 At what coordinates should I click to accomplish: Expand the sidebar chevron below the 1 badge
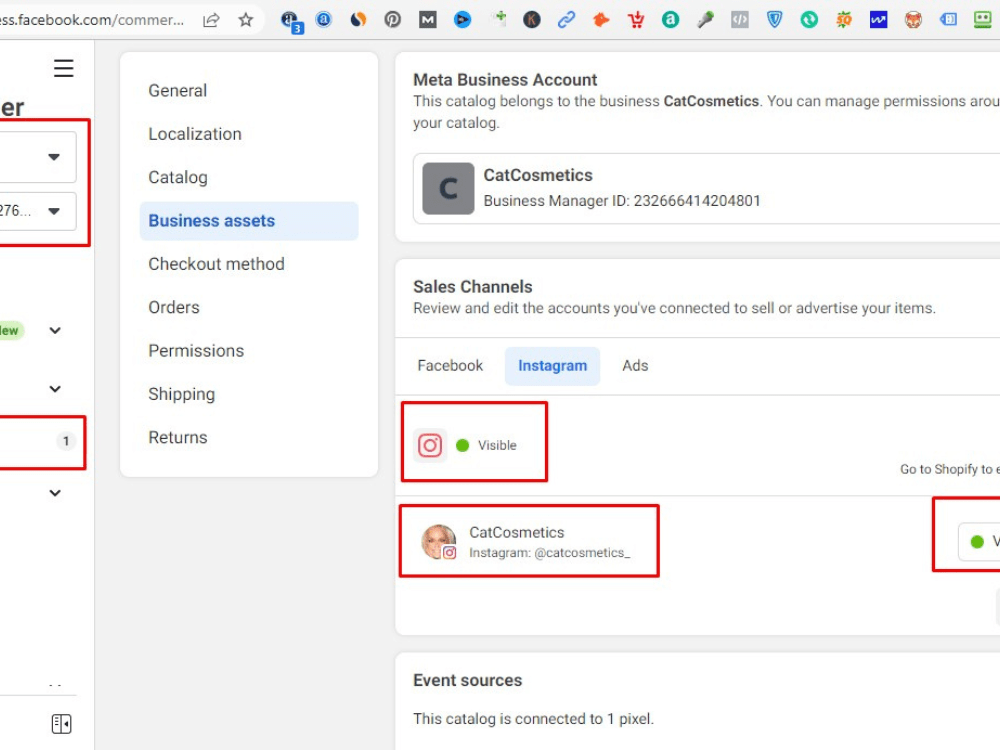55,492
